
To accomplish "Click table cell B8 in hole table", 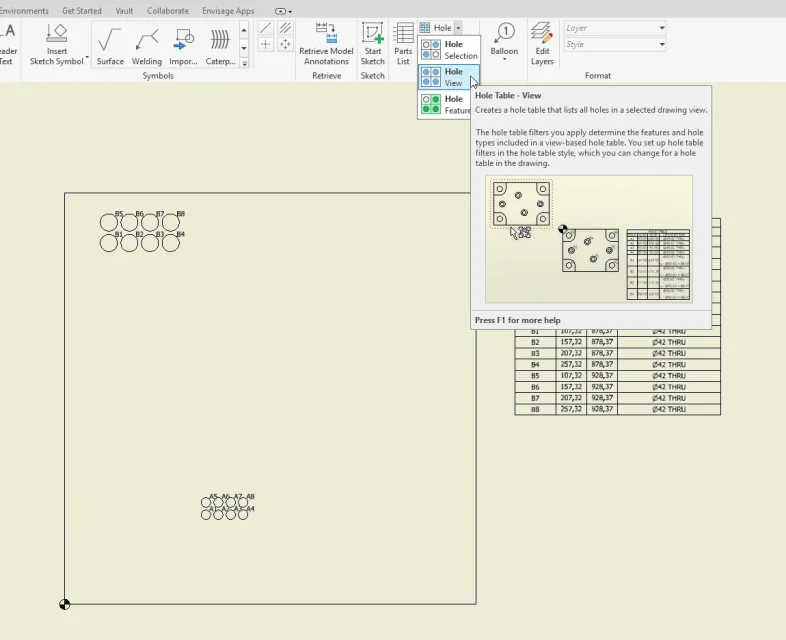I will click(535, 409).
